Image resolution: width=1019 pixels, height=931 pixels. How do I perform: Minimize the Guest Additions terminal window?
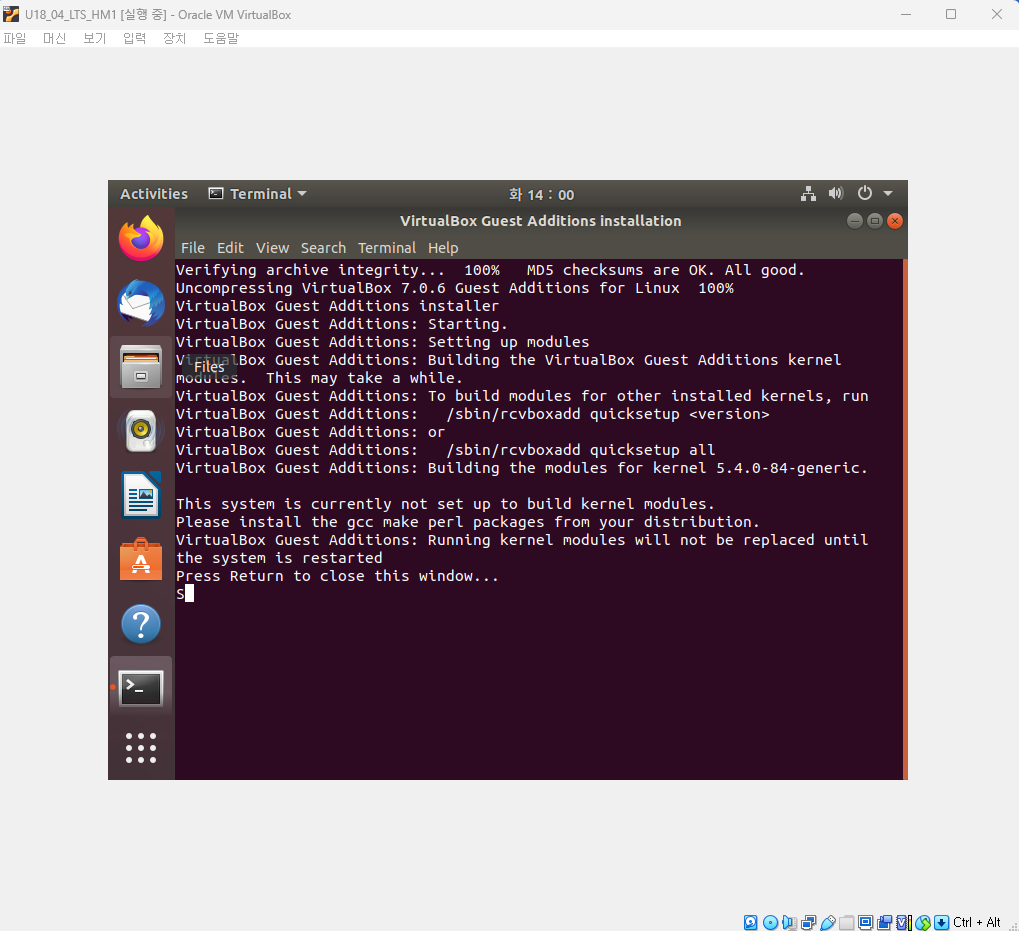pyautogui.click(x=855, y=221)
